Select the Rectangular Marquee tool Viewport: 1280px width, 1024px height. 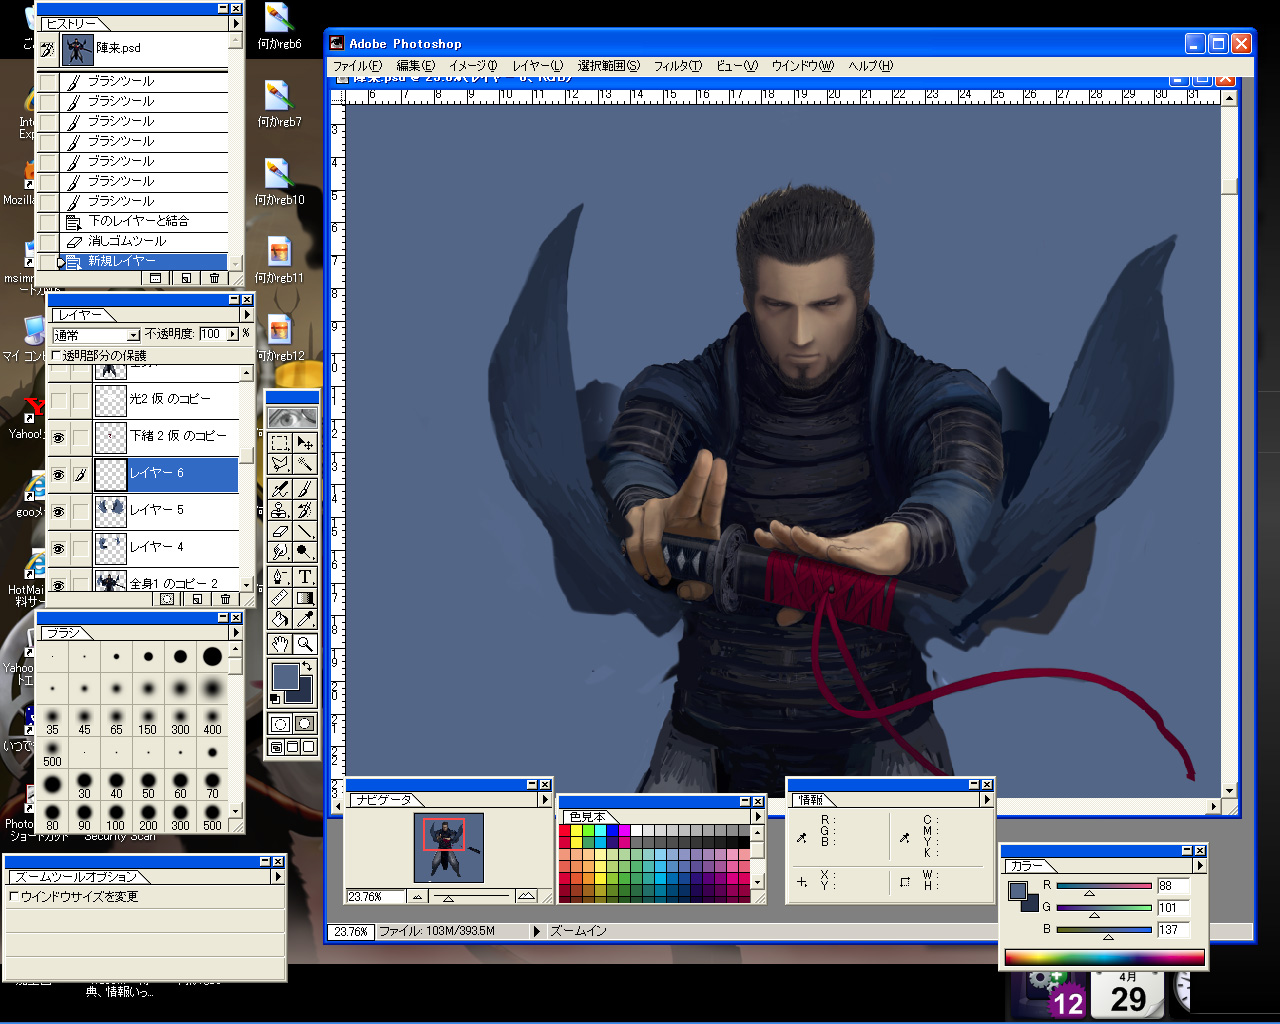click(x=280, y=442)
